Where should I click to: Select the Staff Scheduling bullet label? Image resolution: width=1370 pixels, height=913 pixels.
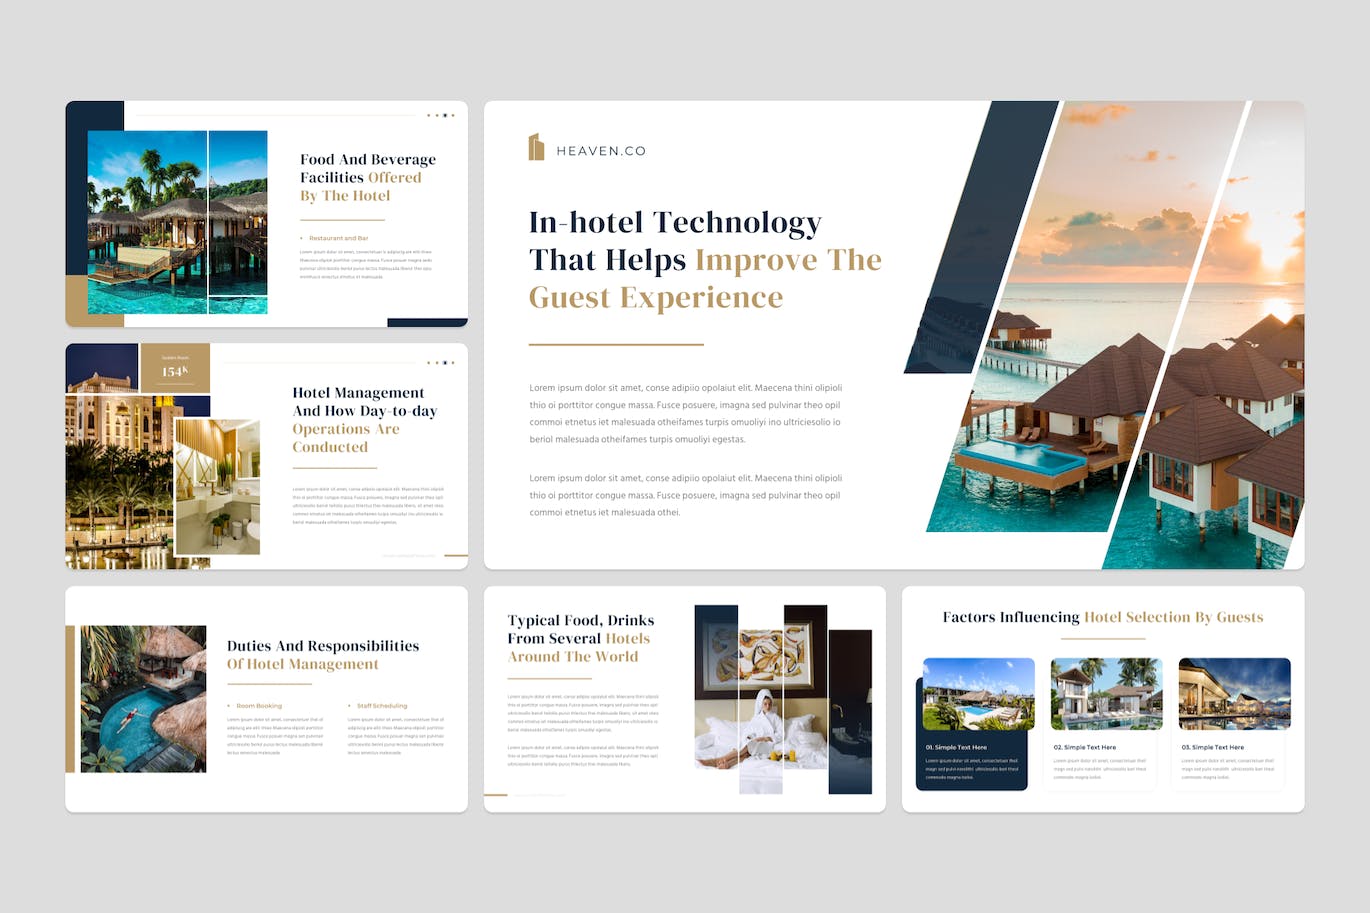pos(381,706)
